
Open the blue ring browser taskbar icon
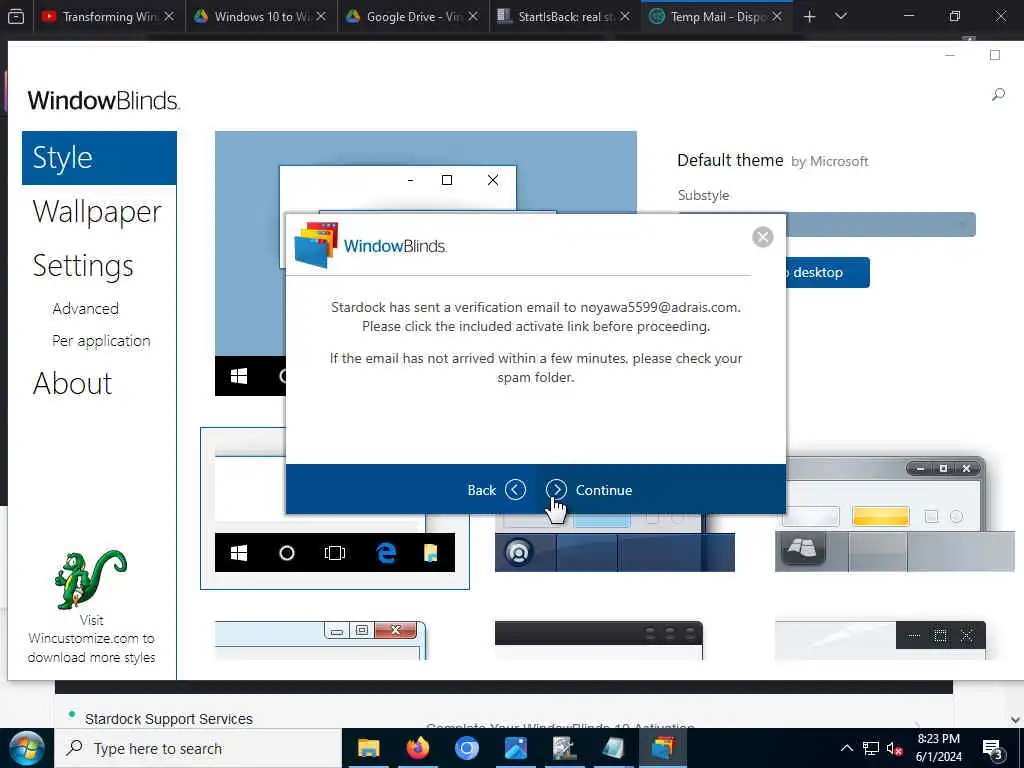[x=466, y=748]
